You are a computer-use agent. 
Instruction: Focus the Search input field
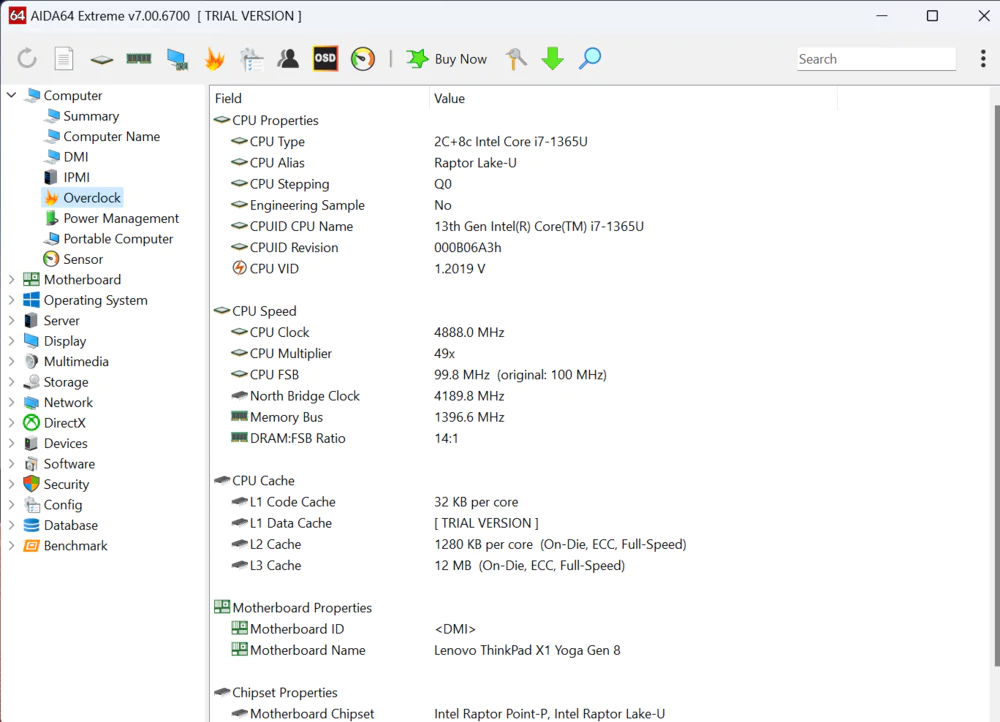(876, 59)
